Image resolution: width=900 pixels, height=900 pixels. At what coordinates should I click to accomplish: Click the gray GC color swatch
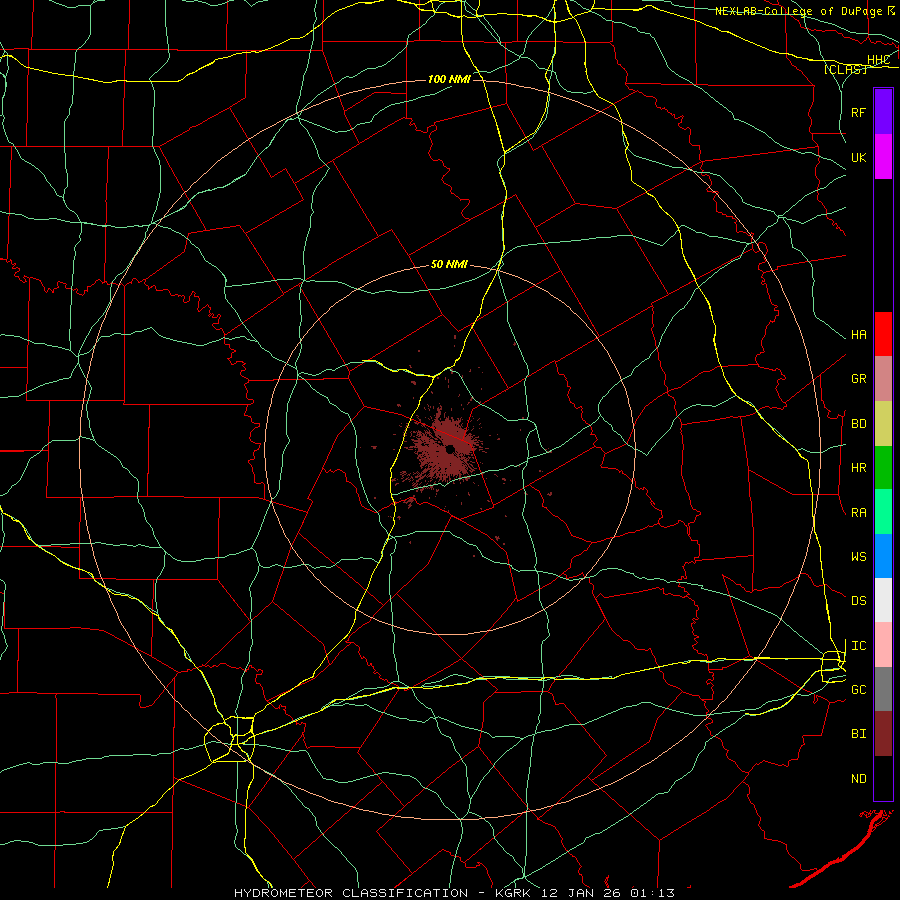[x=883, y=689]
